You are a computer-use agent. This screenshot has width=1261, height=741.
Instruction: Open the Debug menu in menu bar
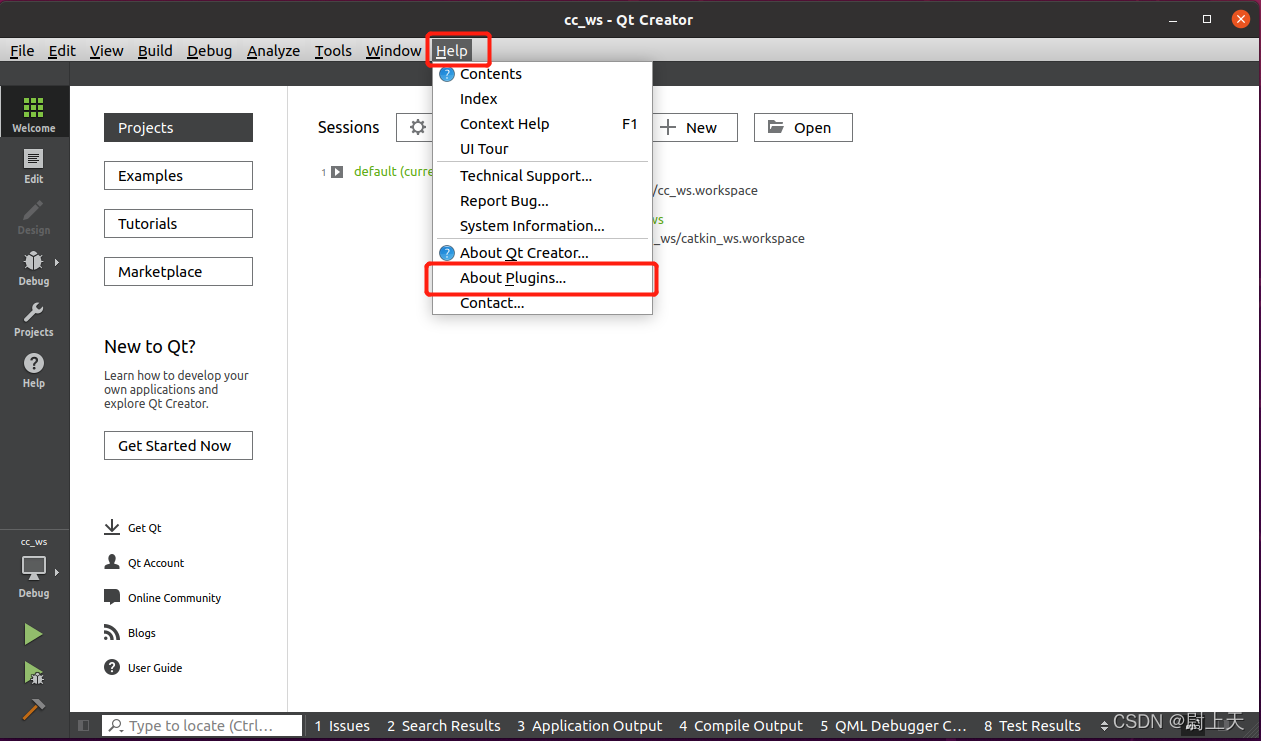click(x=209, y=50)
